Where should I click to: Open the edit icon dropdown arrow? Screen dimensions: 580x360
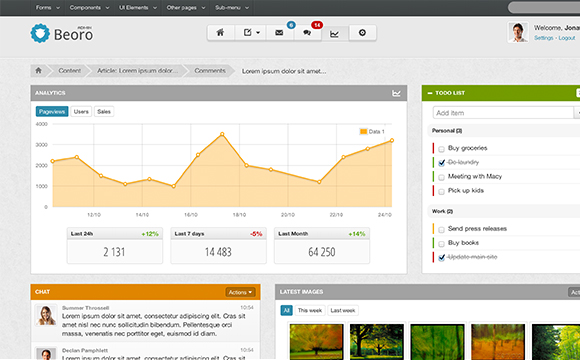[x=258, y=33]
